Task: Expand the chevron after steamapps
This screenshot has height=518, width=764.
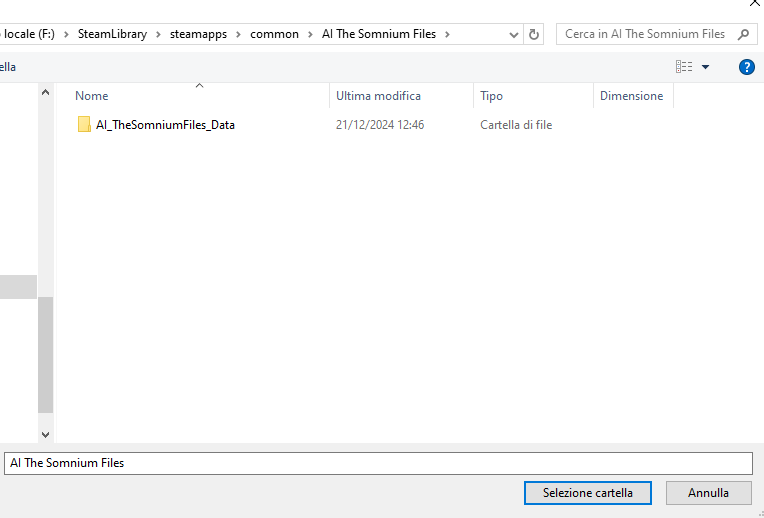Action: pyautogui.click(x=238, y=34)
